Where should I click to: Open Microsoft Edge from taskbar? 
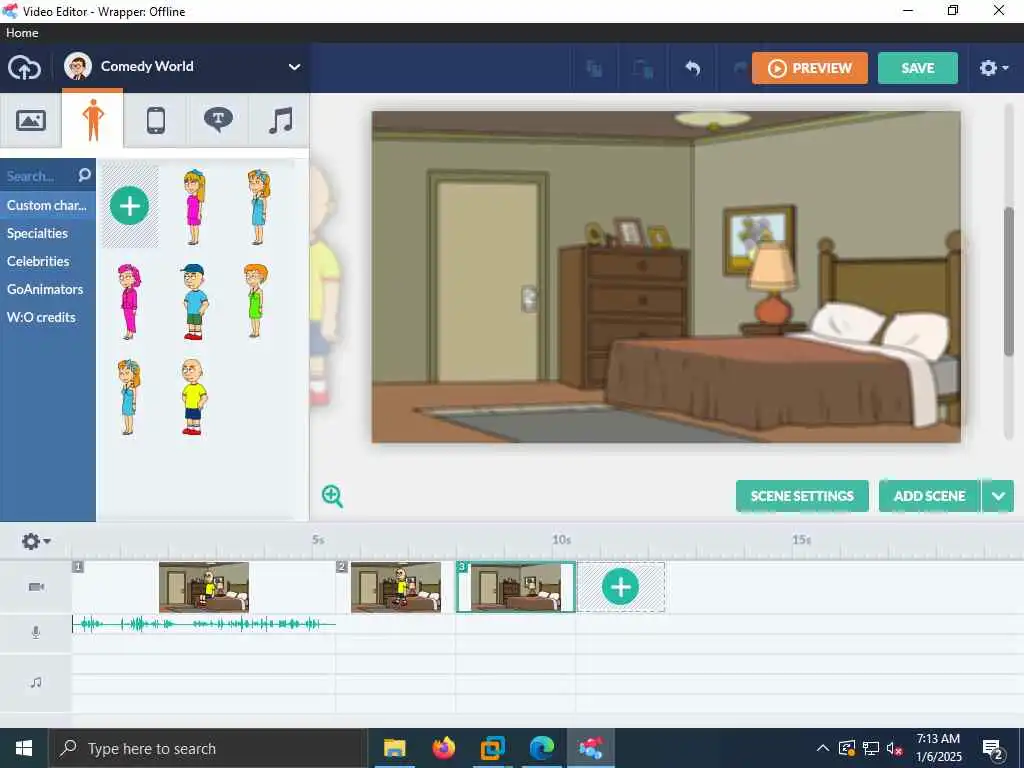pyautogui.click(x=541, y=748)
